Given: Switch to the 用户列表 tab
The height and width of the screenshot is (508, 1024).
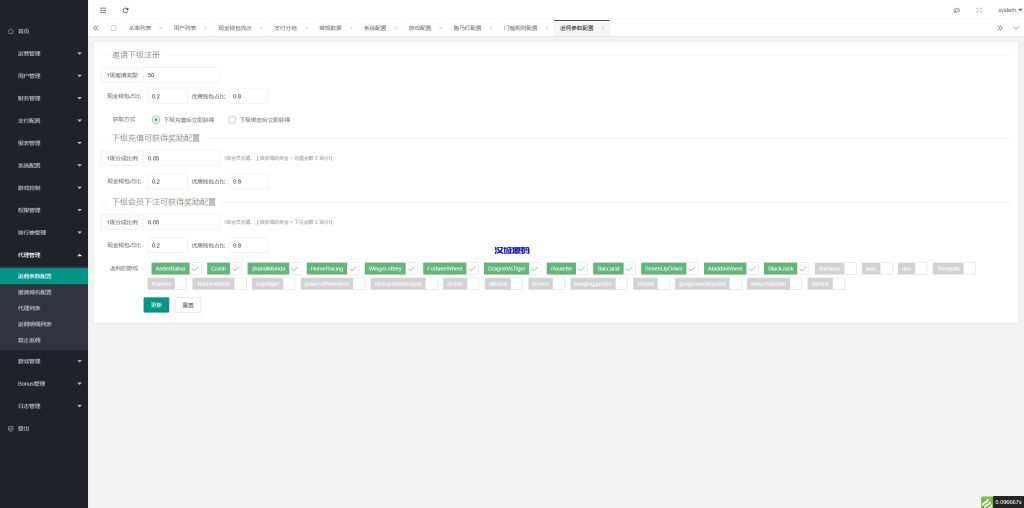Looking at the screenshot, I should pos(185,28).
